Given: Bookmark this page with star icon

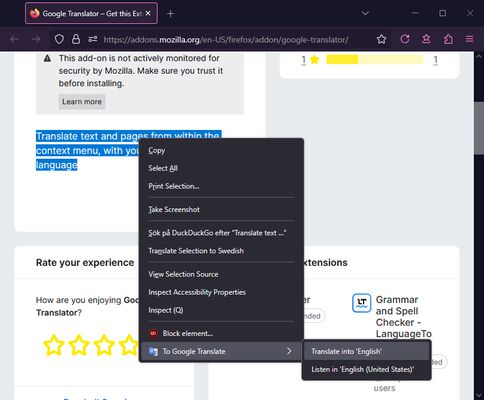Looking at the screenshot, I should click(x=381, y=39).
